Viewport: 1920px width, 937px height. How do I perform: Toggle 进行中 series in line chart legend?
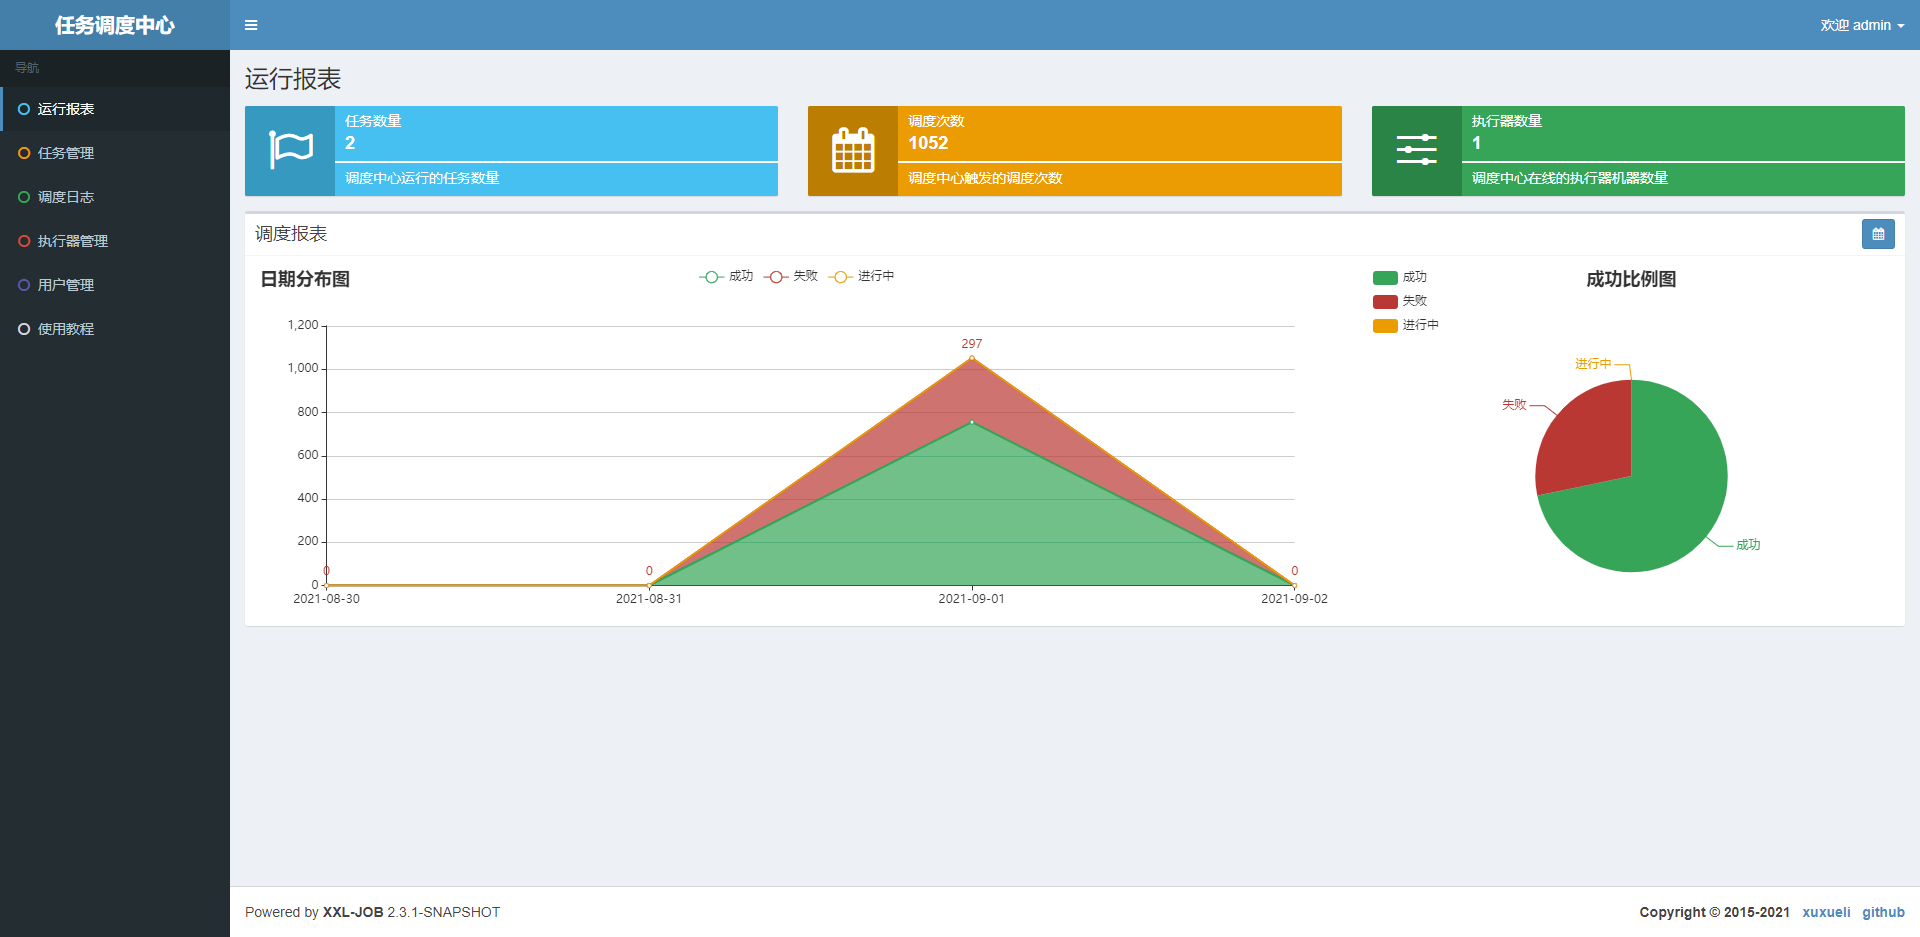(861, 276)
